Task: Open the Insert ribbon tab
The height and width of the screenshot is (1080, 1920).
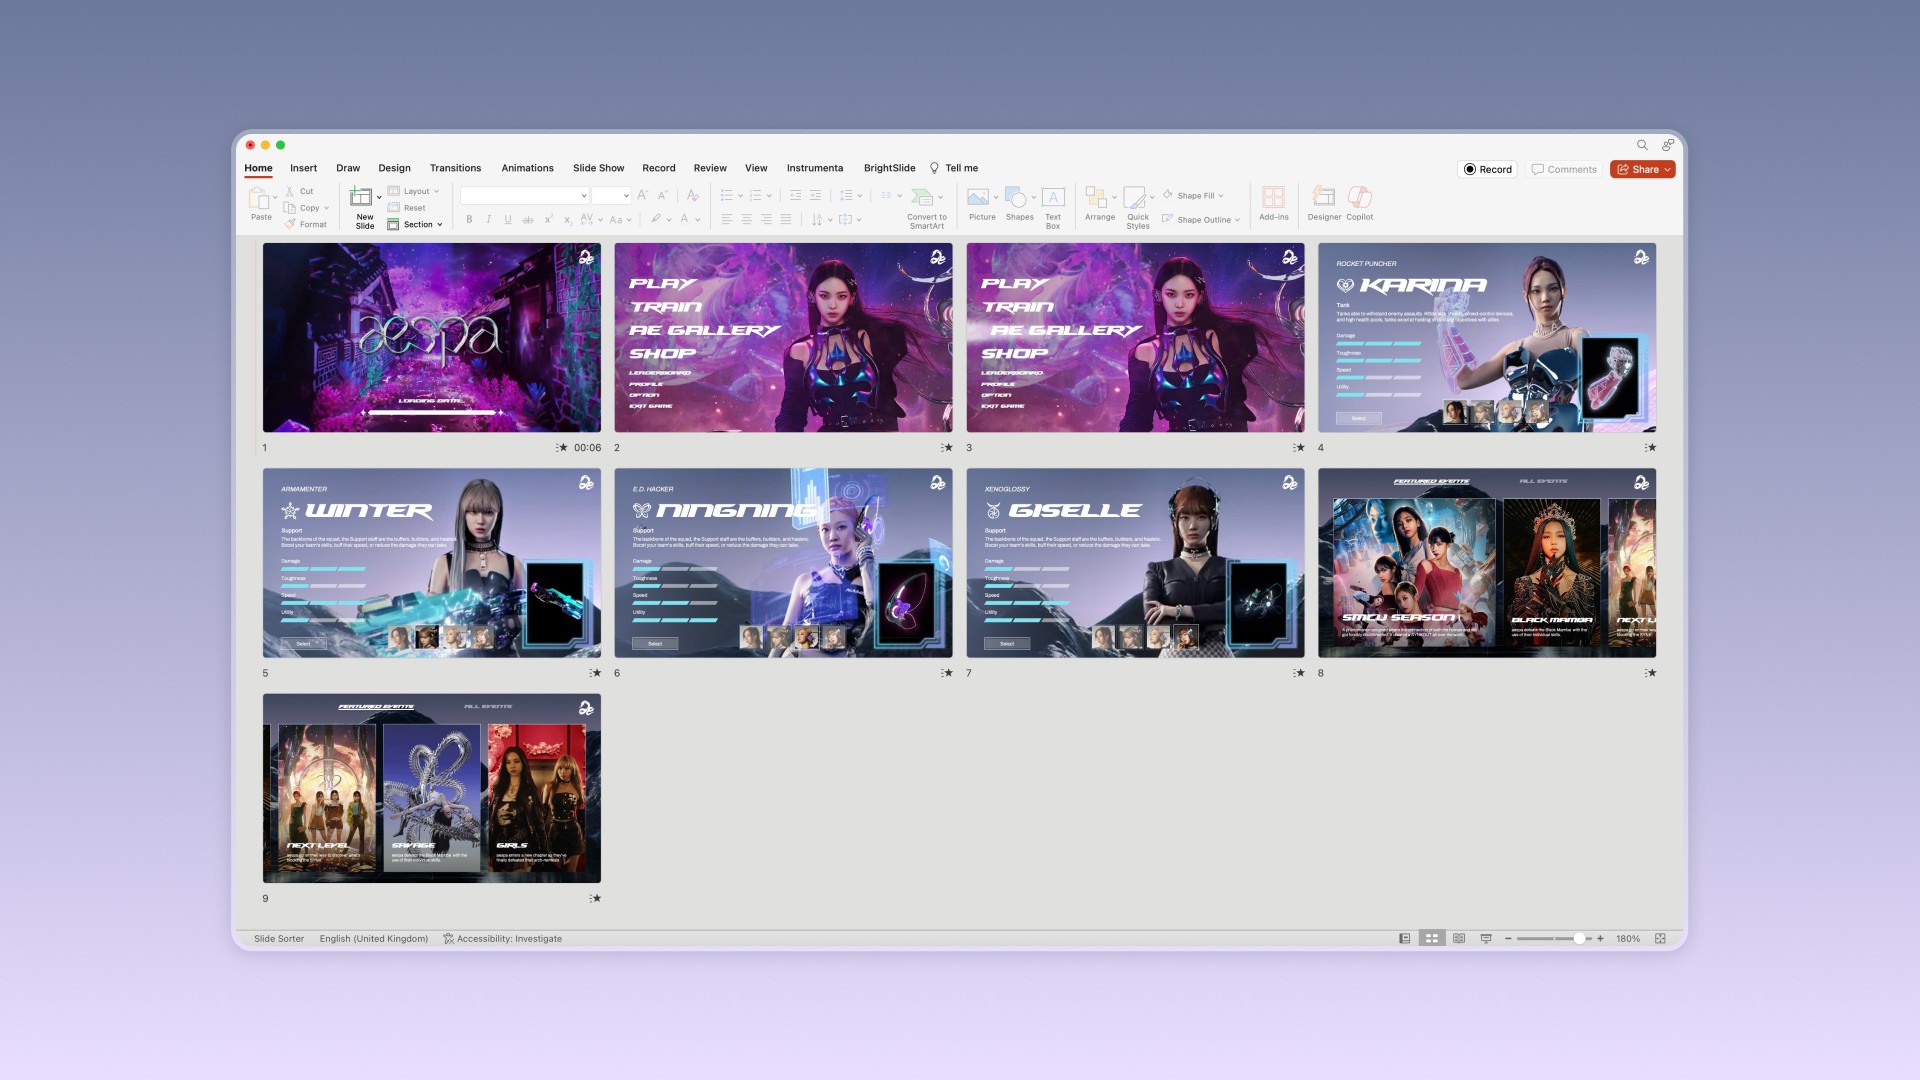Action: tap(303, 168)
